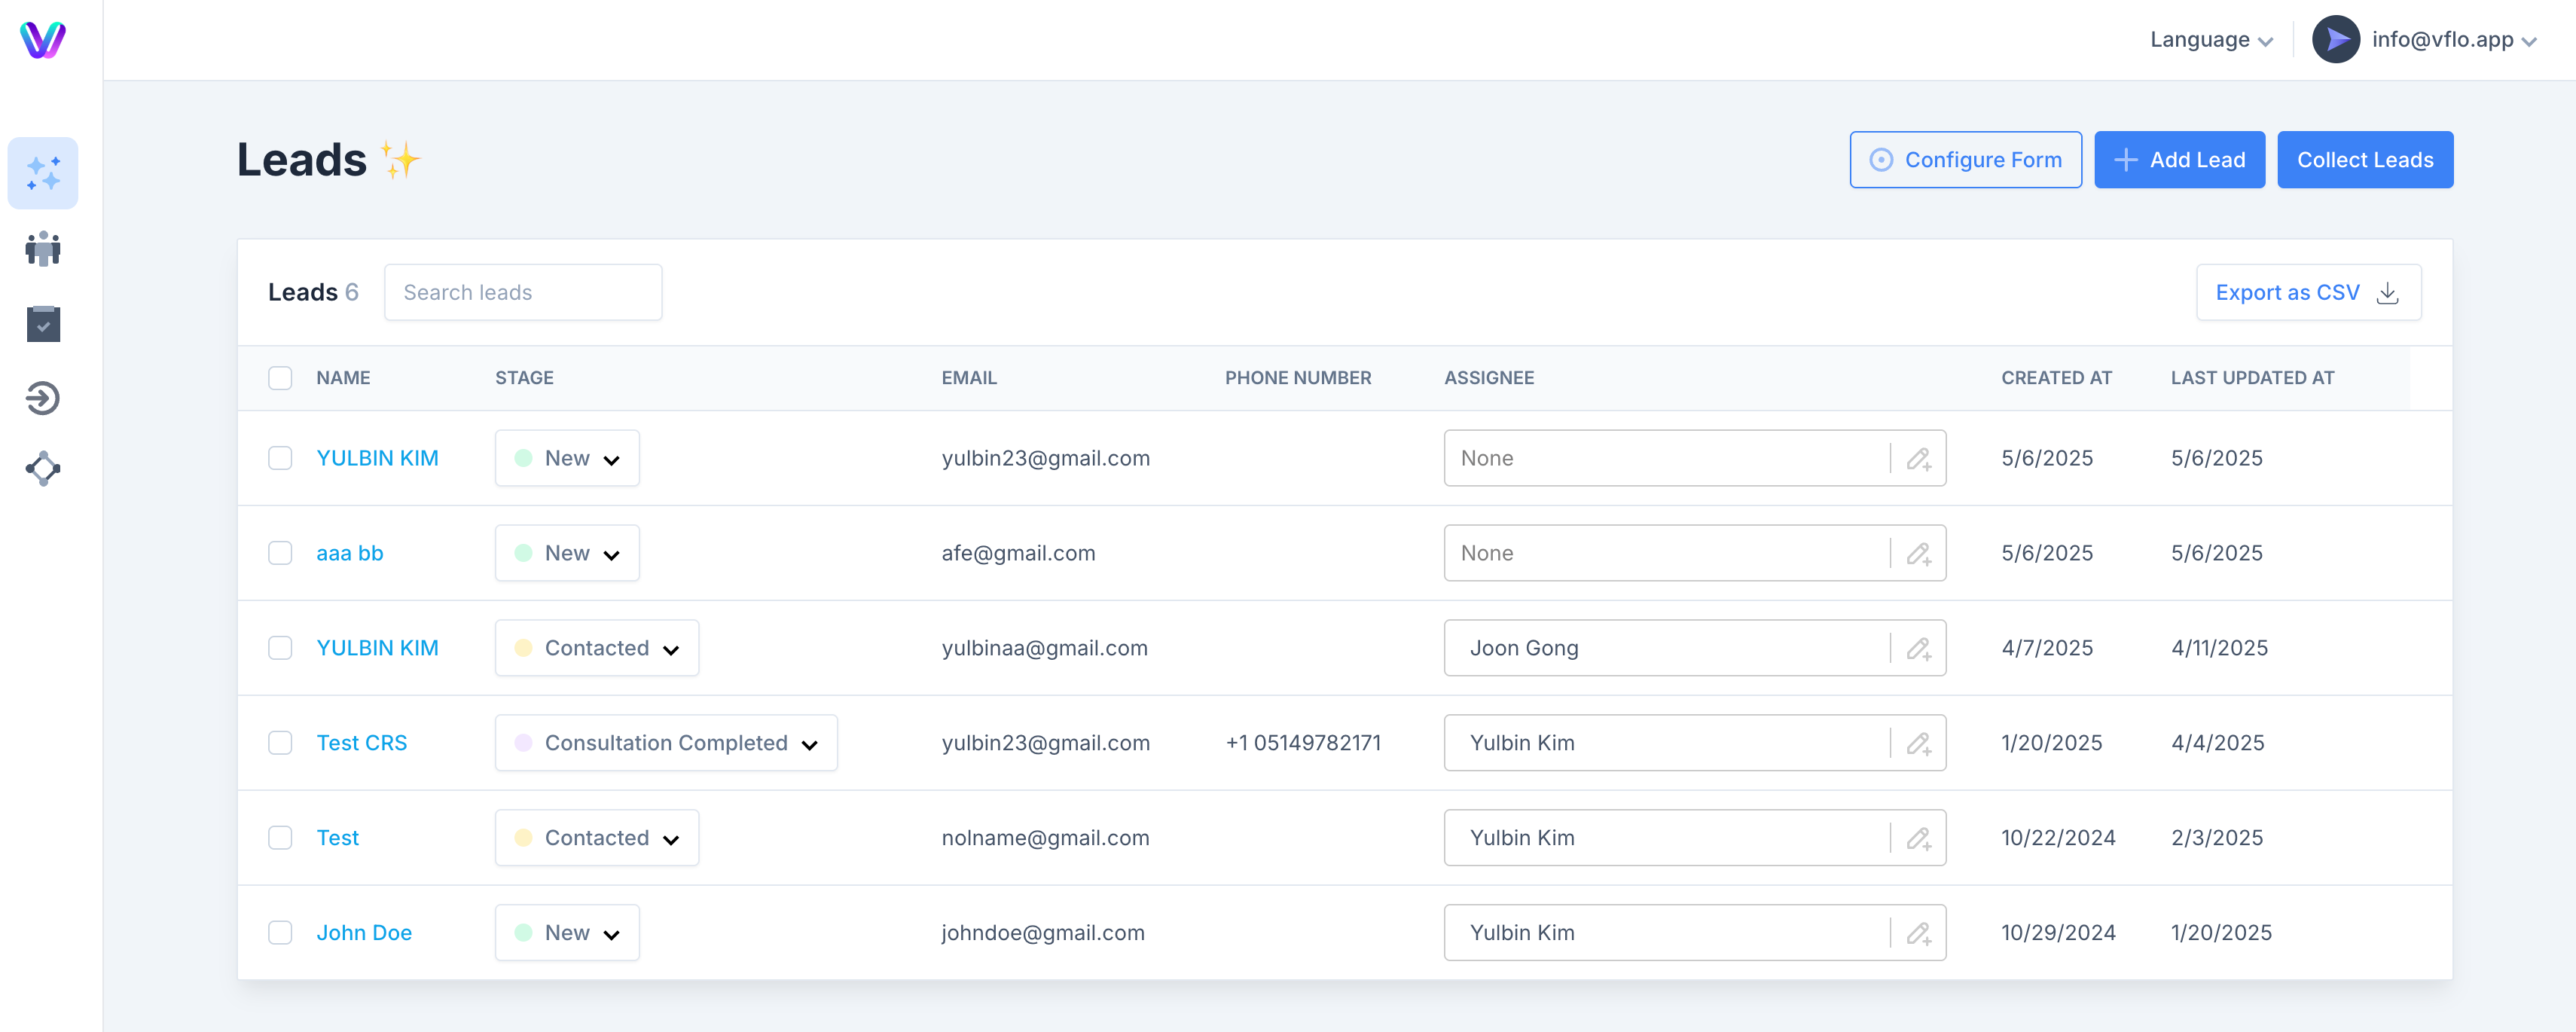
Task: Check the box for the John Doe lead
Action: click(x=280, y=933)
